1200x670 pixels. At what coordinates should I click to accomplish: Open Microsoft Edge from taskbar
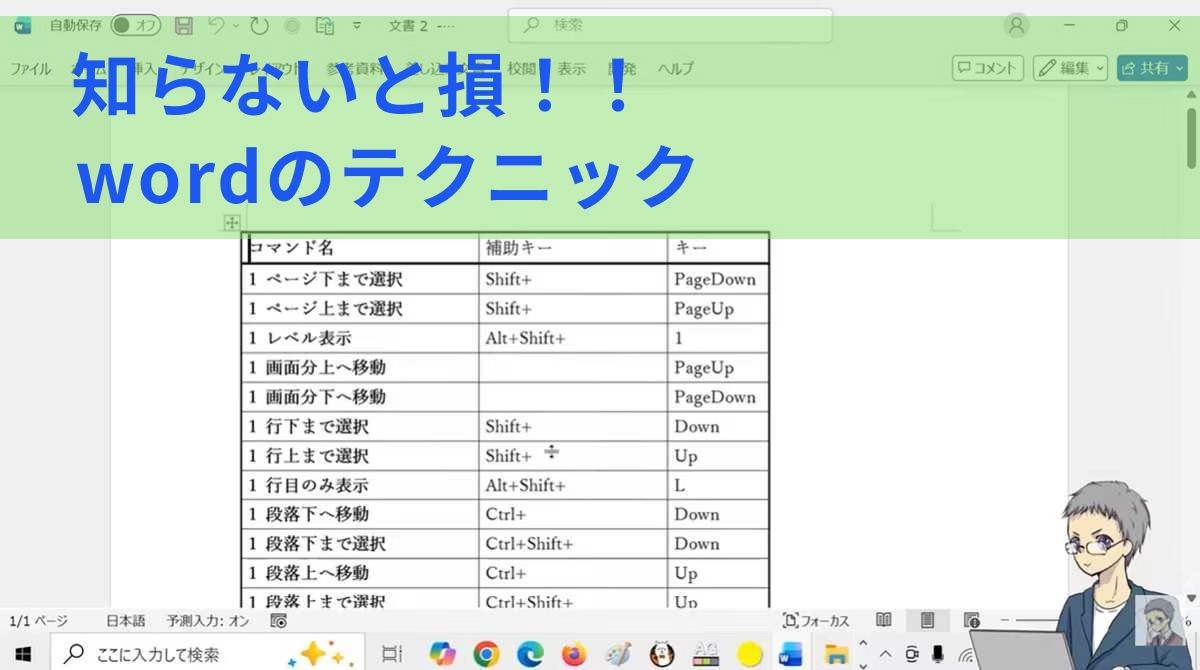pyautogui.click(x=530, y=654)
